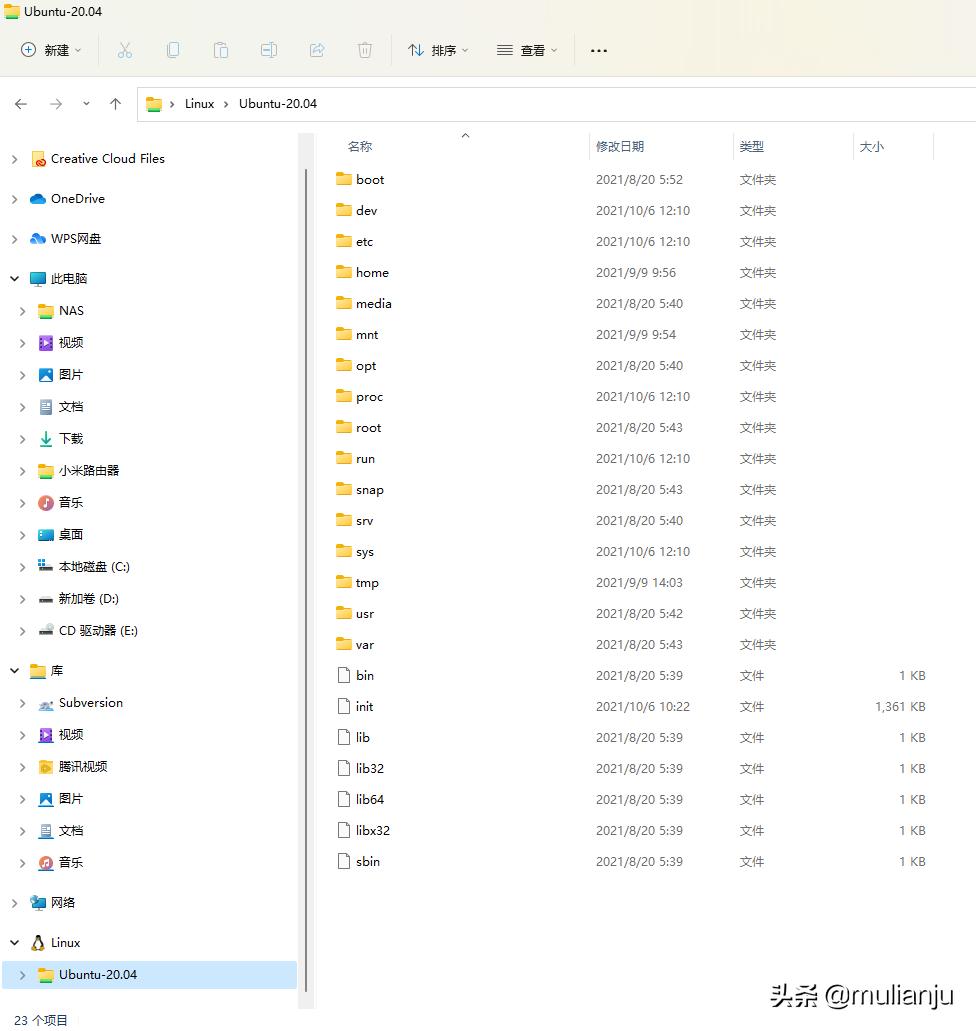Open recent locations with the address bar chevron
The image size is (976, 1031).
click(x=85, y=103)
